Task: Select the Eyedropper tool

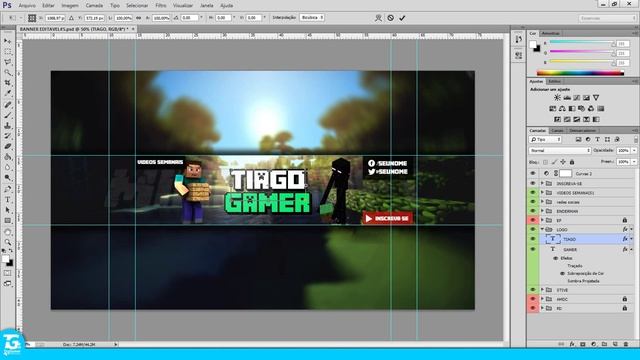Action: click(8, 93)
